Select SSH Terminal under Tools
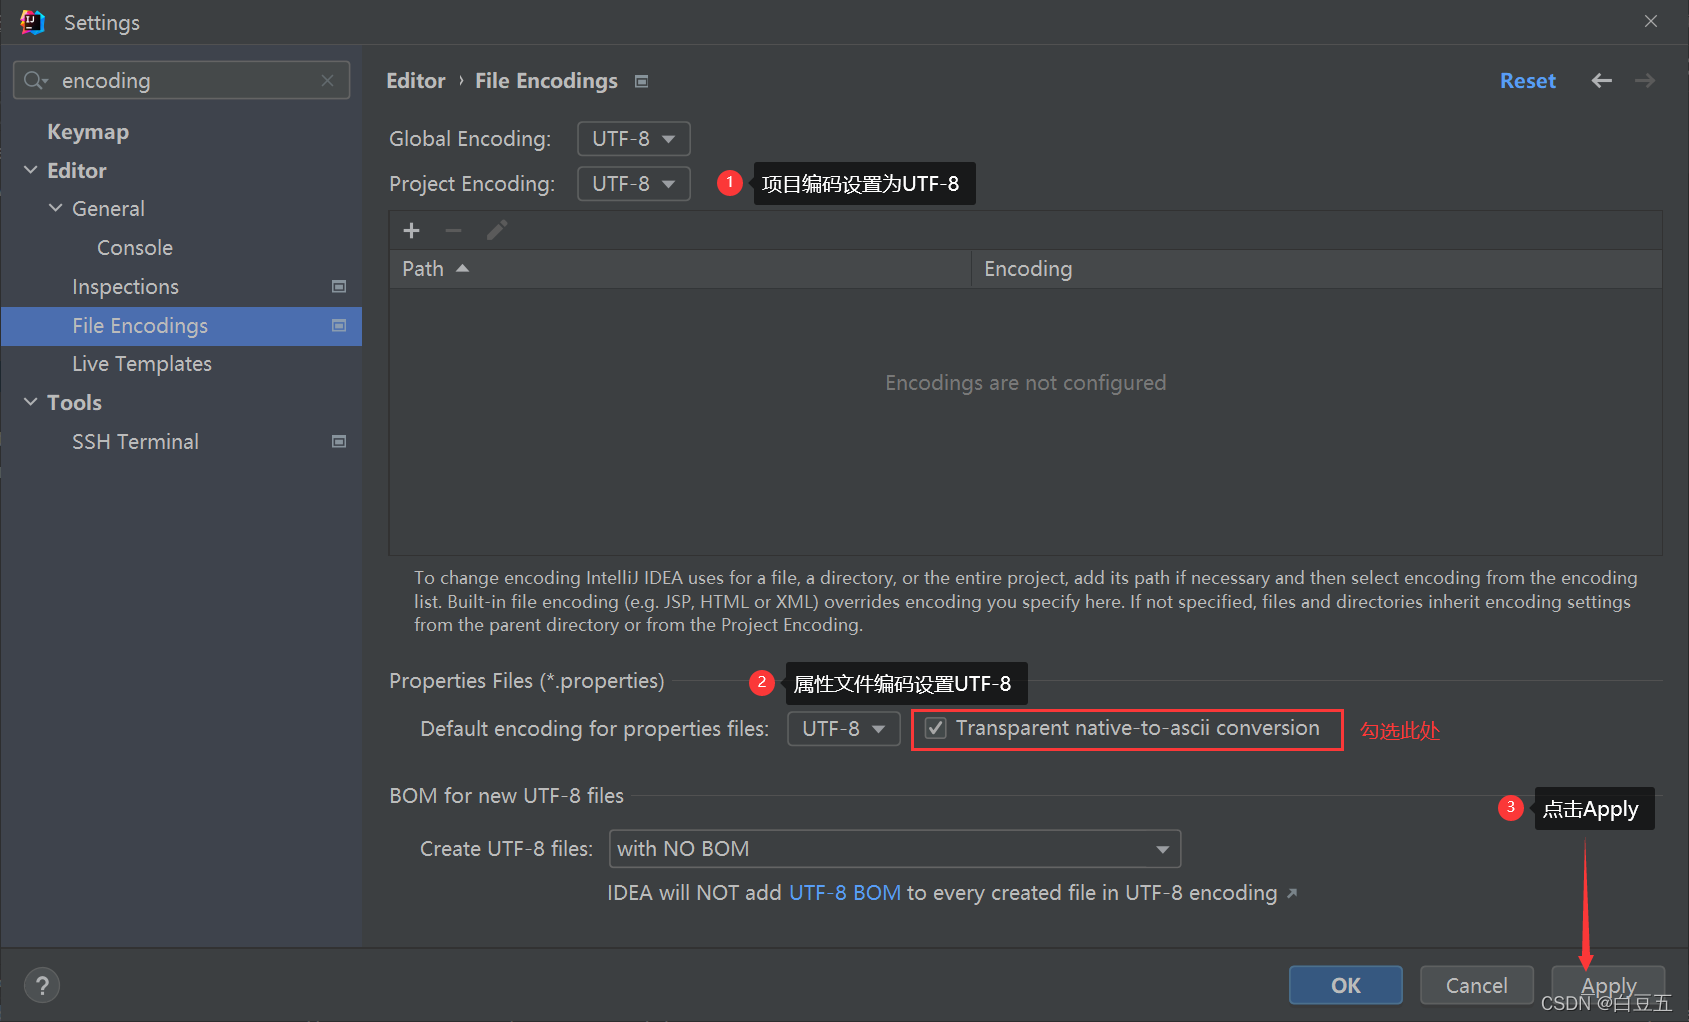 coord(135,442)
